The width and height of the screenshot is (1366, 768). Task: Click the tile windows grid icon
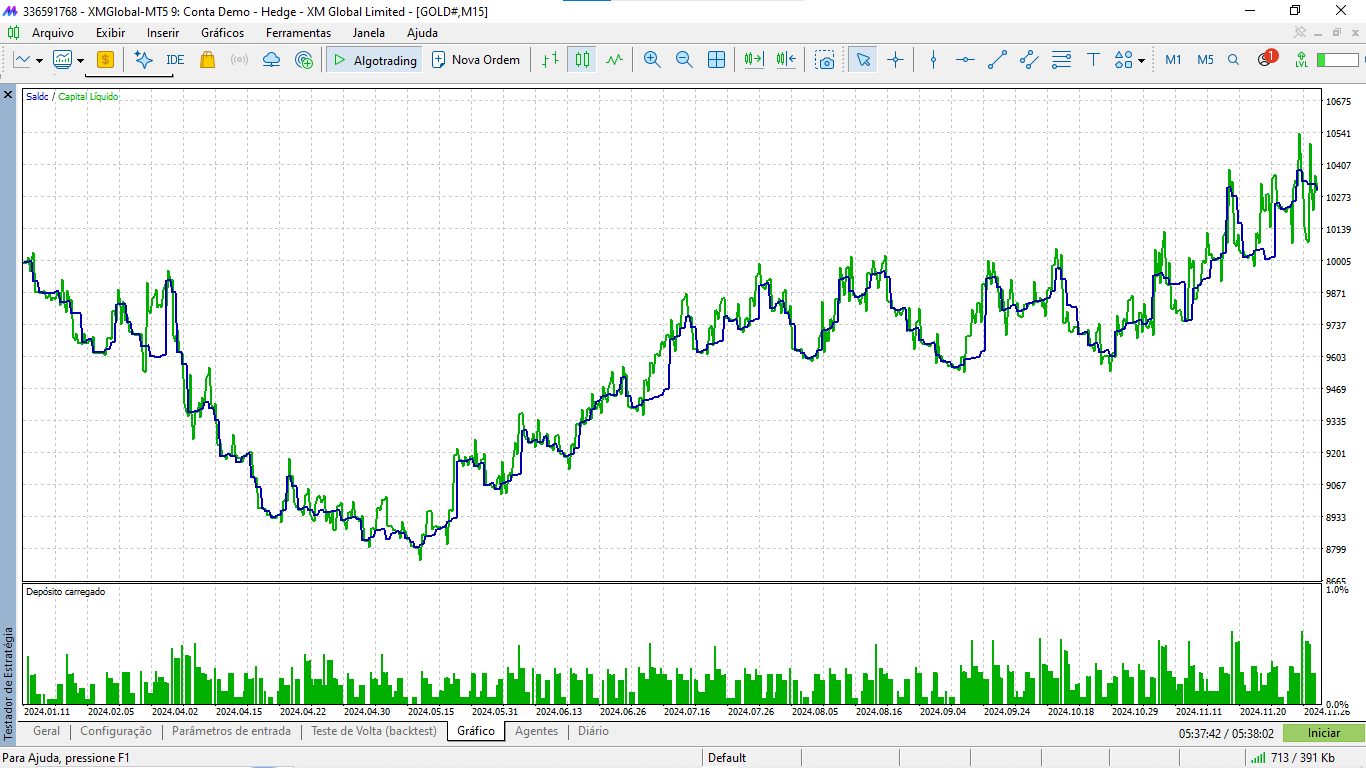click(x=716, y=60)
